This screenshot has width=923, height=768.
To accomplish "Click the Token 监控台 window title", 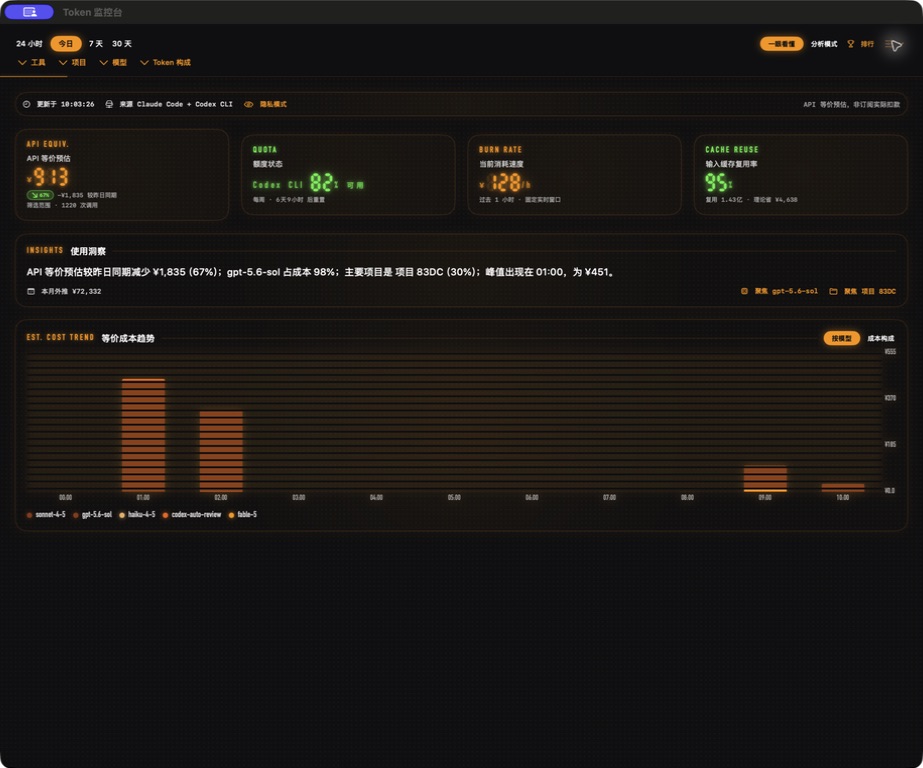I will pyautogui.click(x=92, y=12).
